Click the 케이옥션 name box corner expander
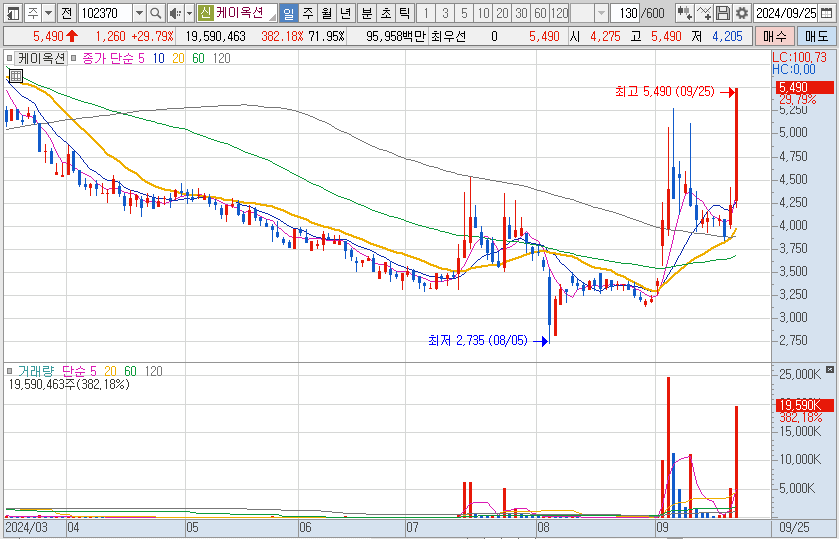Viewport: 839px width, 539px height. coord(273,17)
